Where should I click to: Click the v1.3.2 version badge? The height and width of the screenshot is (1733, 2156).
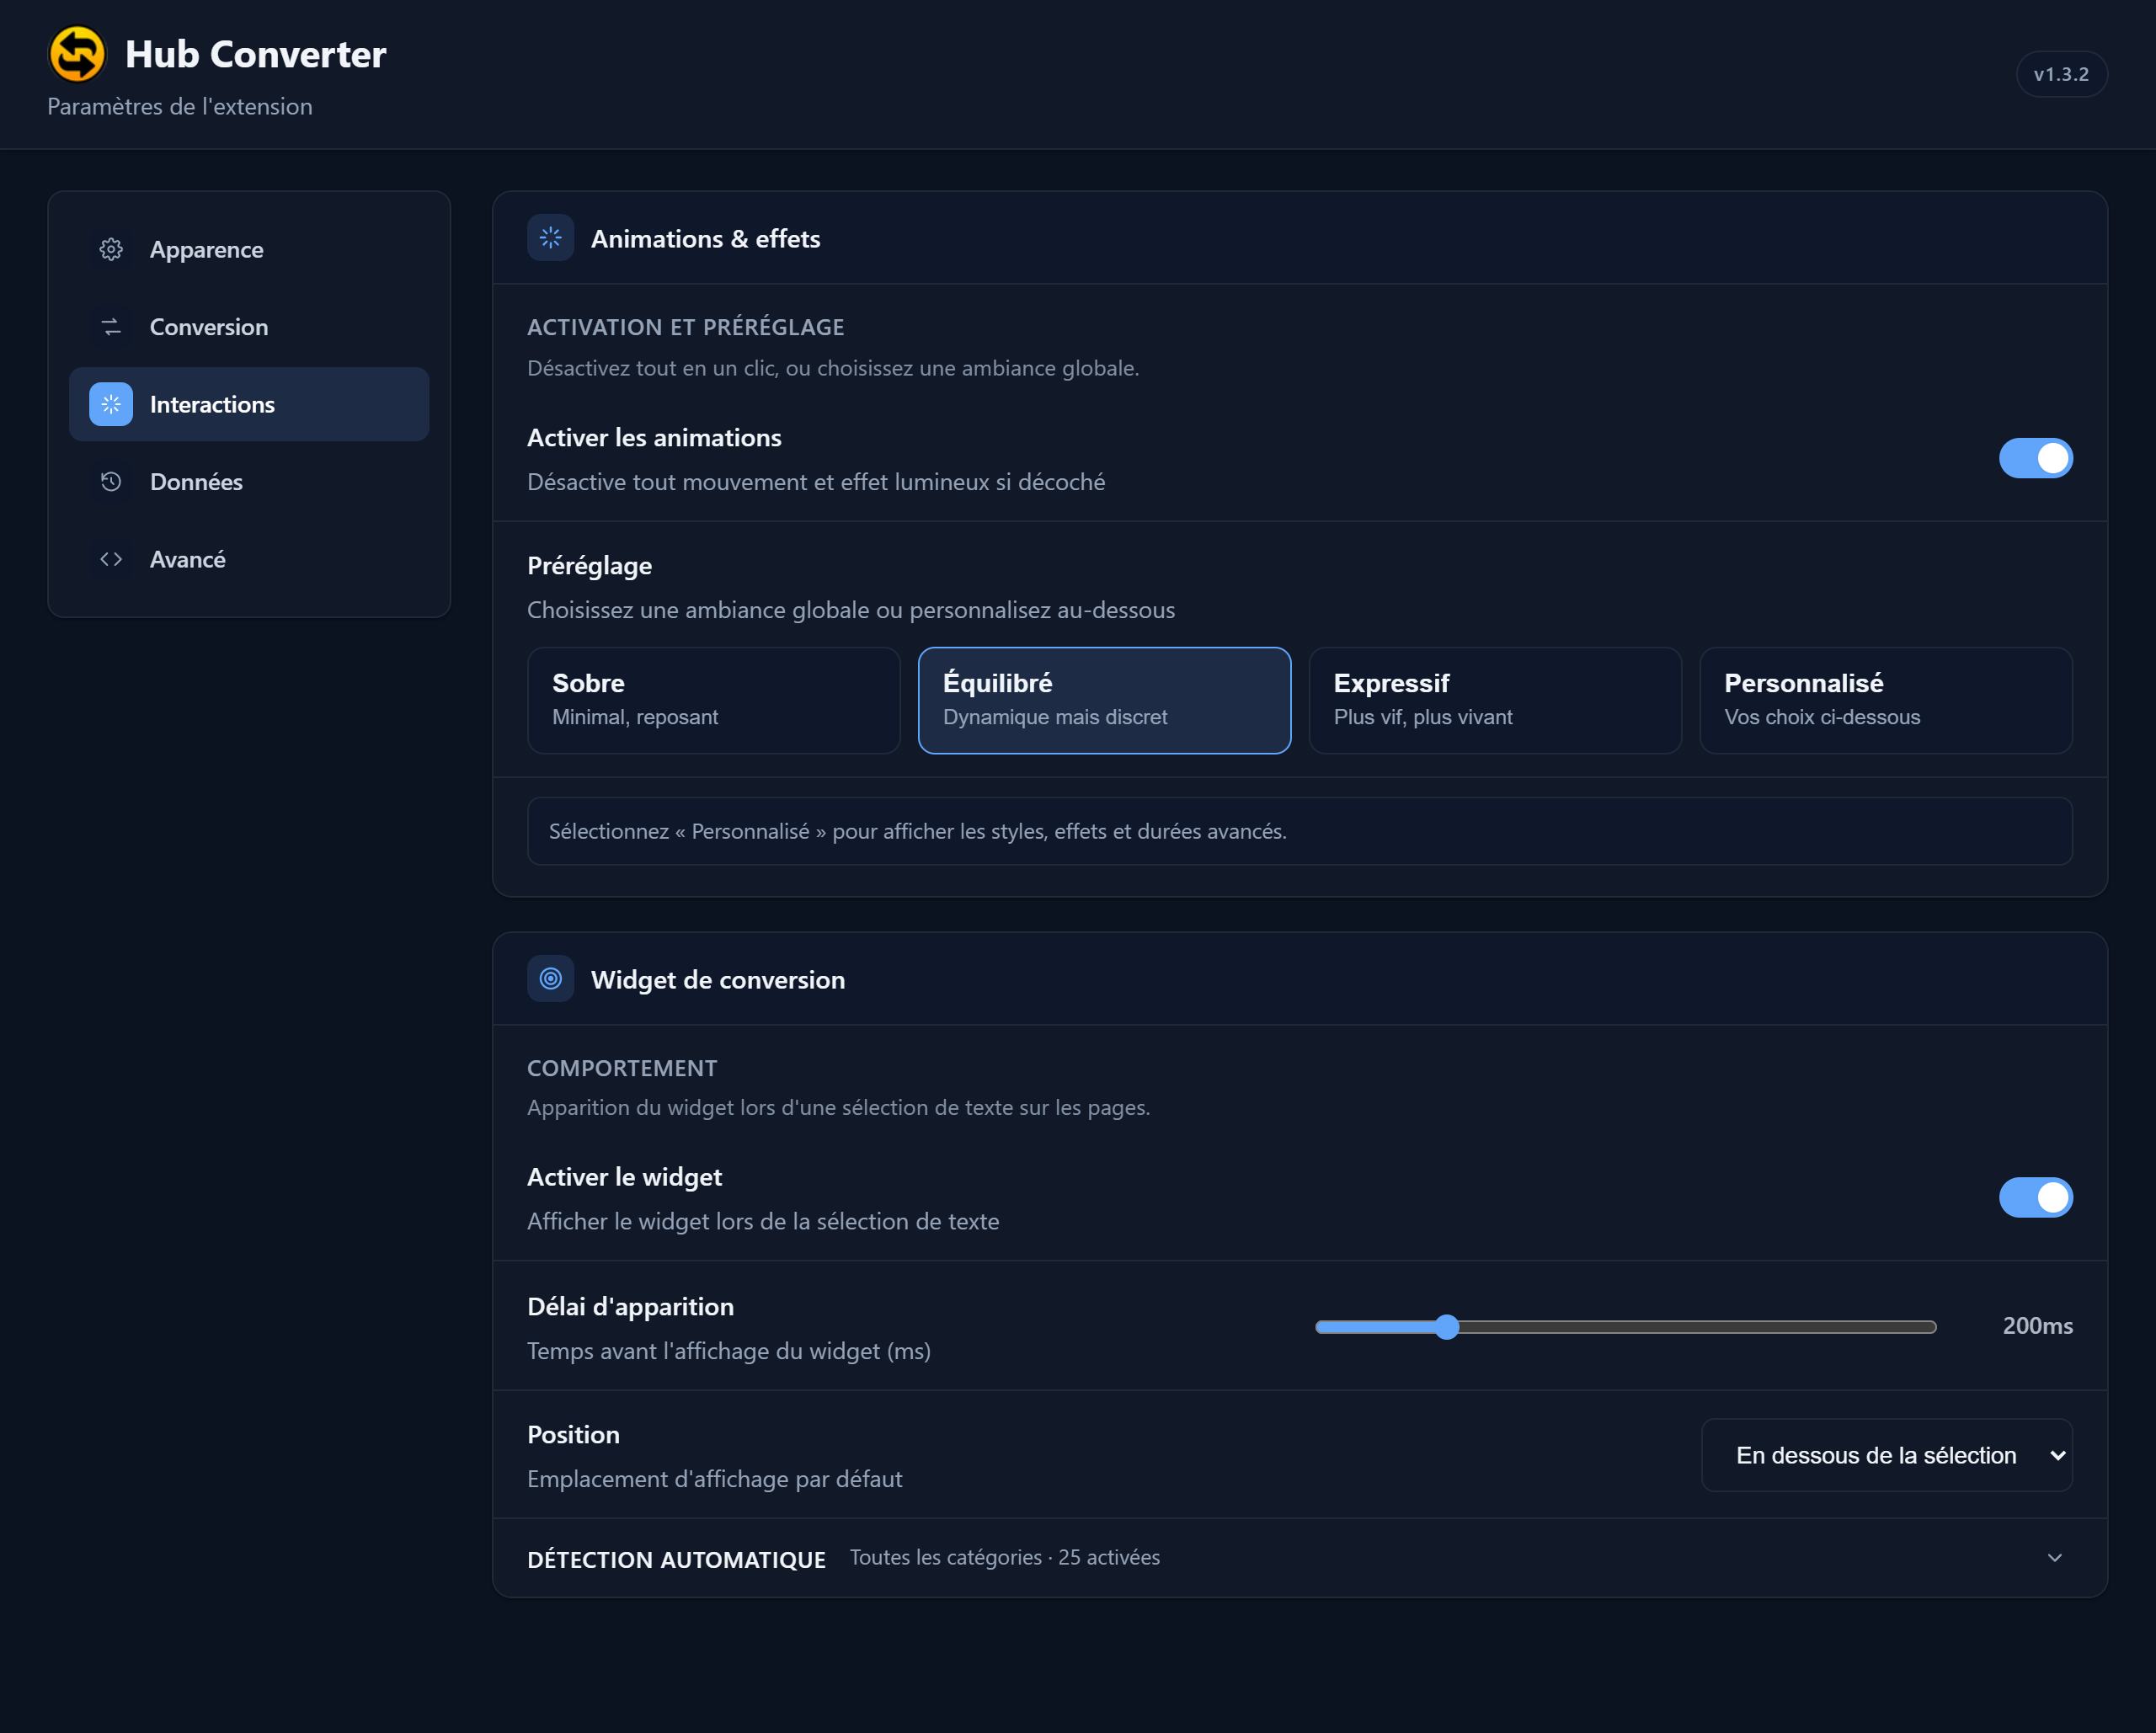pyautogui.click(x=2061, y=74)
